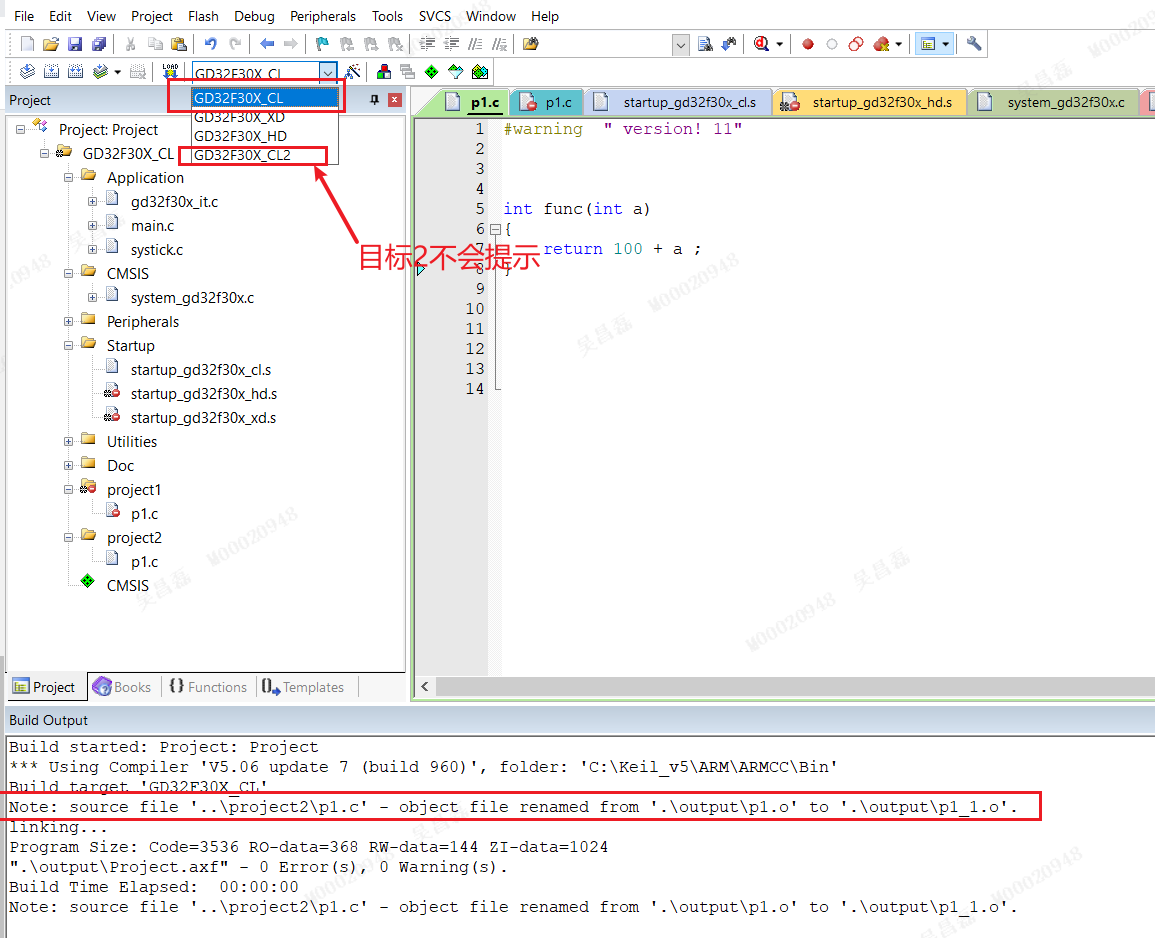
Task: Save the current file with the floppy icon
Action: click(75, 44)
